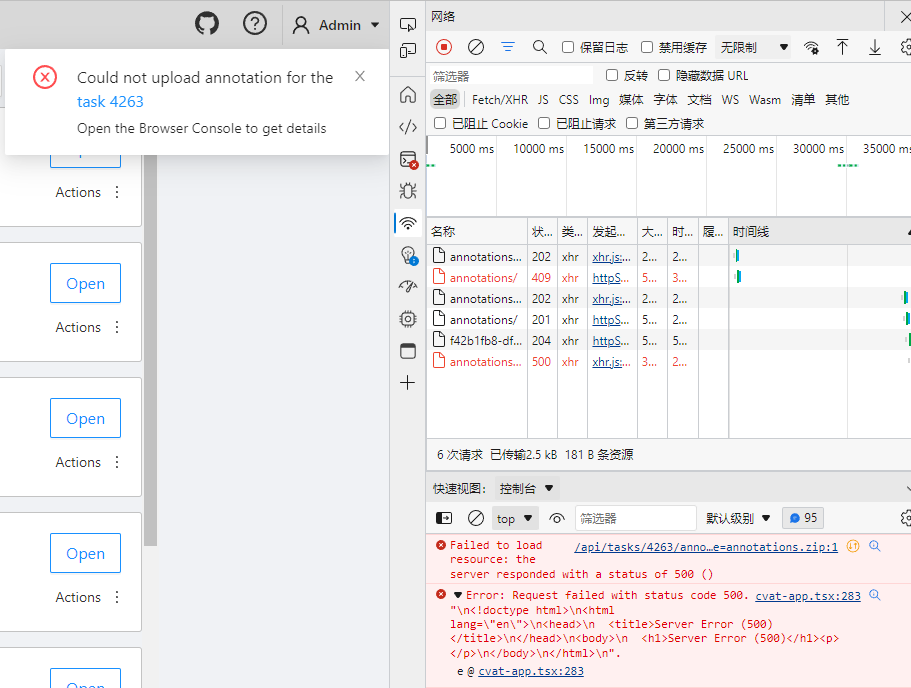Toggle console live expression eye

pos(557,518)
